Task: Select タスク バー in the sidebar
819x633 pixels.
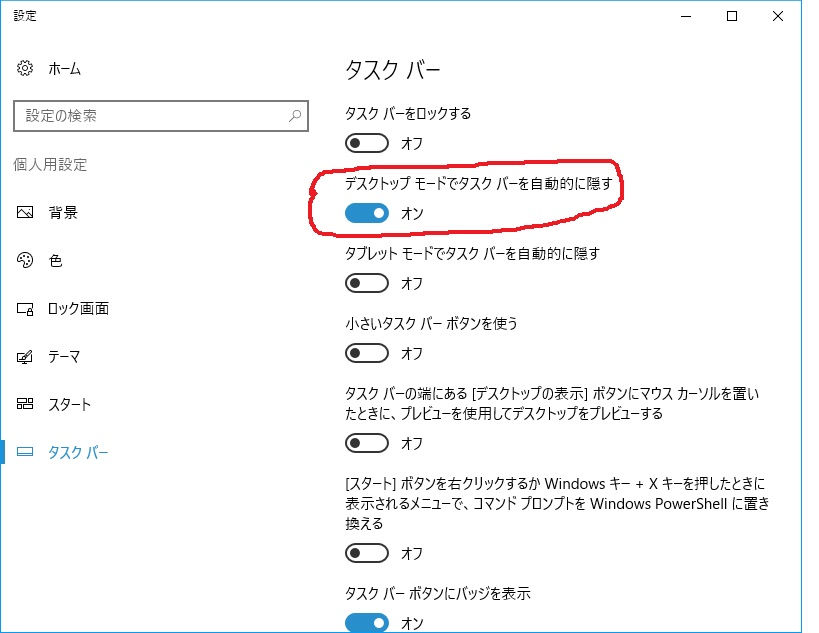Action: coord(78,452)
